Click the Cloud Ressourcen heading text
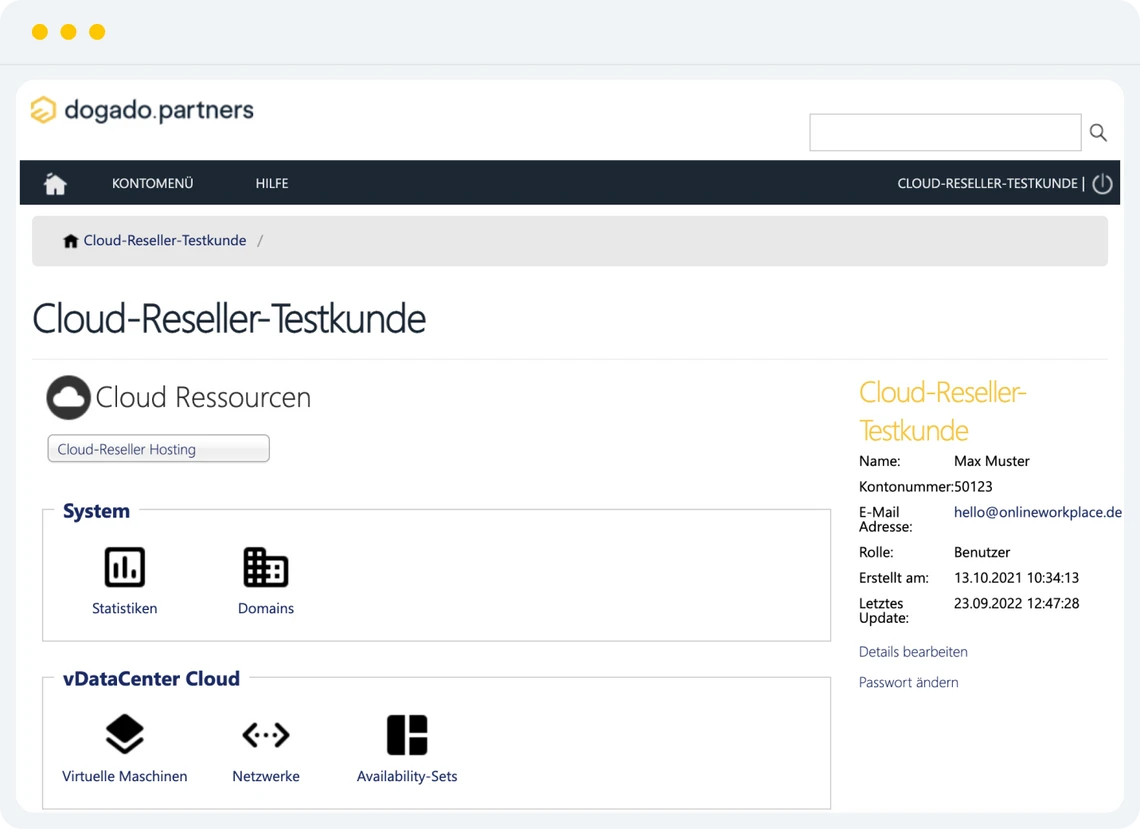The height and width of the screenshot is (829, 1140). (204, 398)
